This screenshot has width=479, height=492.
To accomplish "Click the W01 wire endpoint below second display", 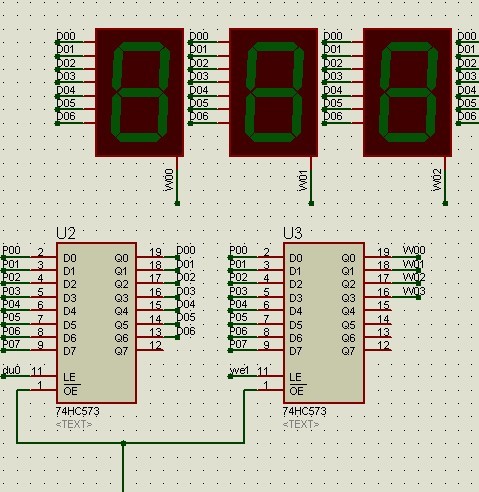I will click(311, 203).
